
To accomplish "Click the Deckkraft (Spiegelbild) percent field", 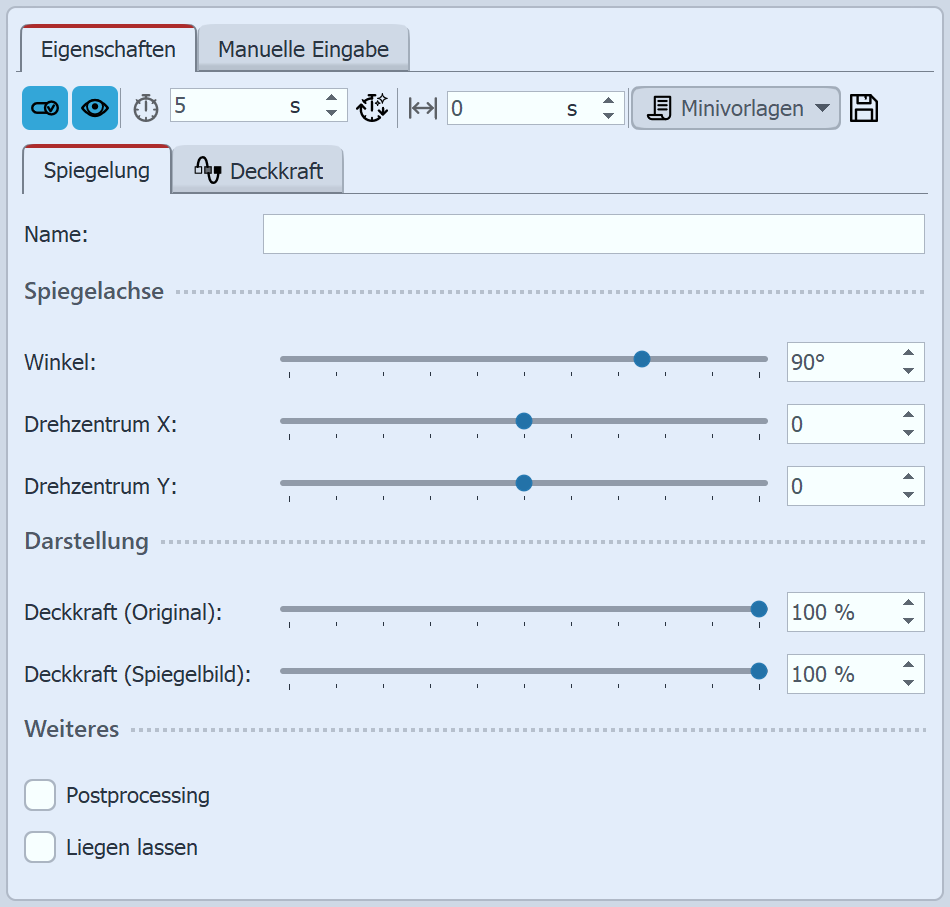I will [838, 674].
